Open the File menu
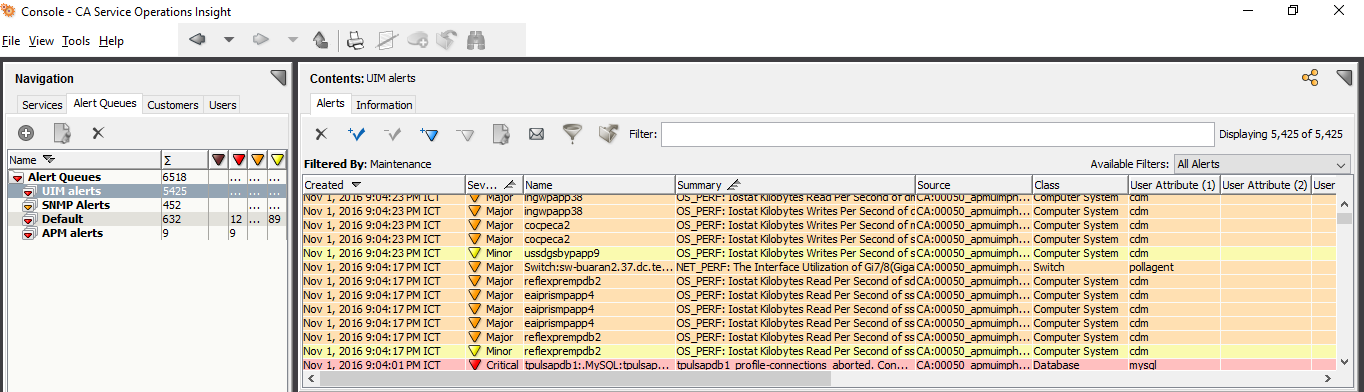 pos(11,41)
